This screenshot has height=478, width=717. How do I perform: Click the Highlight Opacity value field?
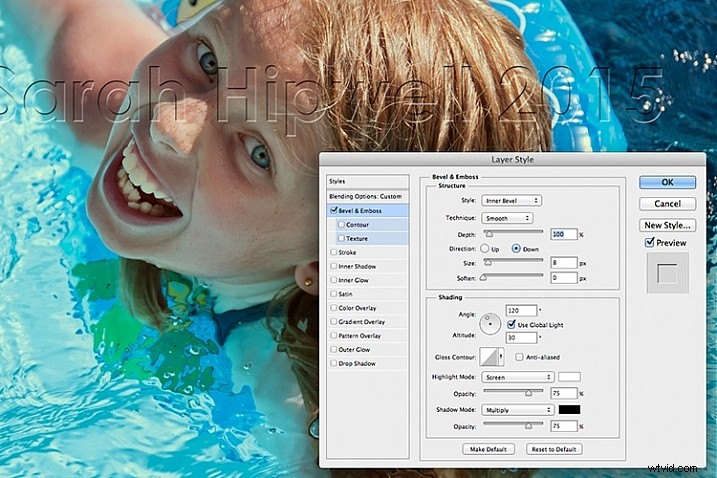[564, 393]
